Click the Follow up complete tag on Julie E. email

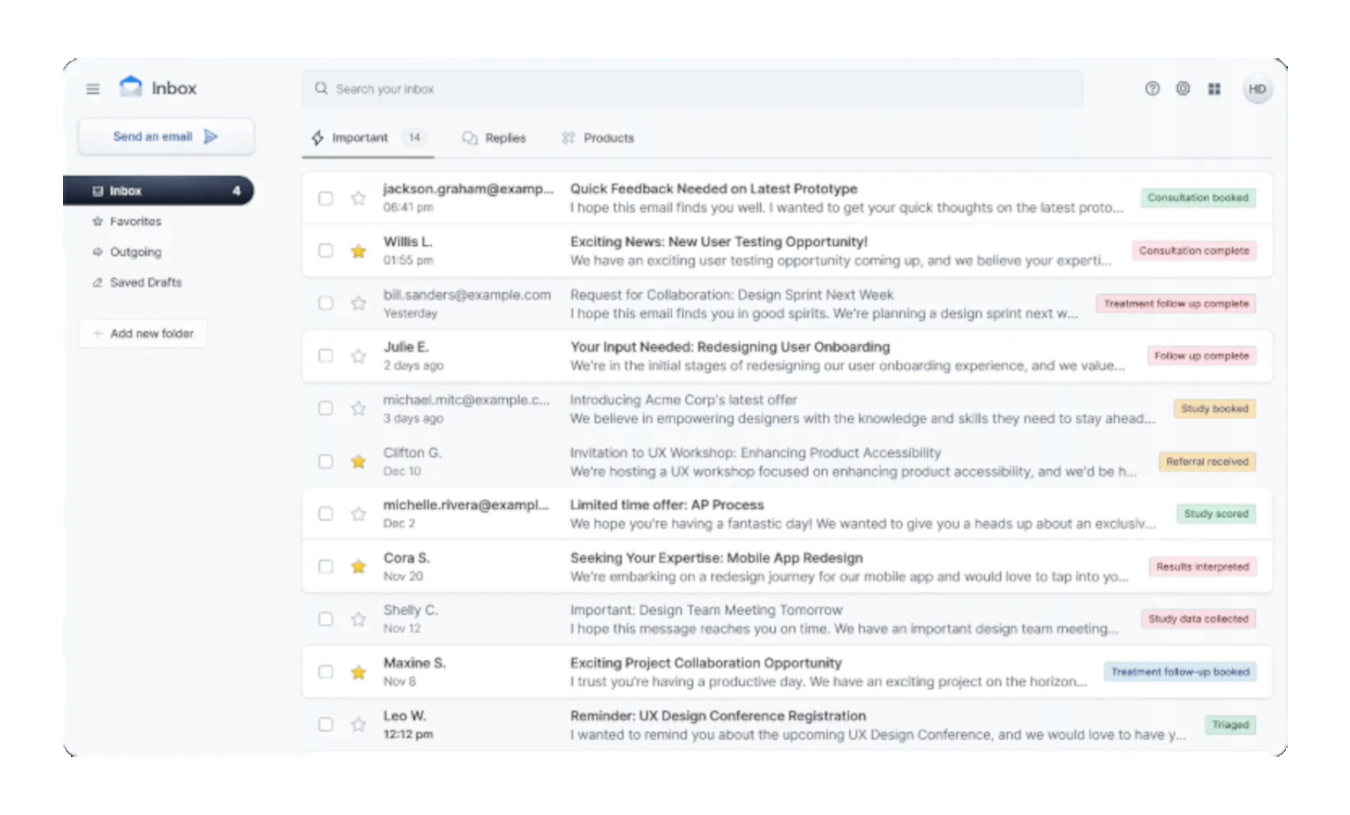coord(1201,356)
